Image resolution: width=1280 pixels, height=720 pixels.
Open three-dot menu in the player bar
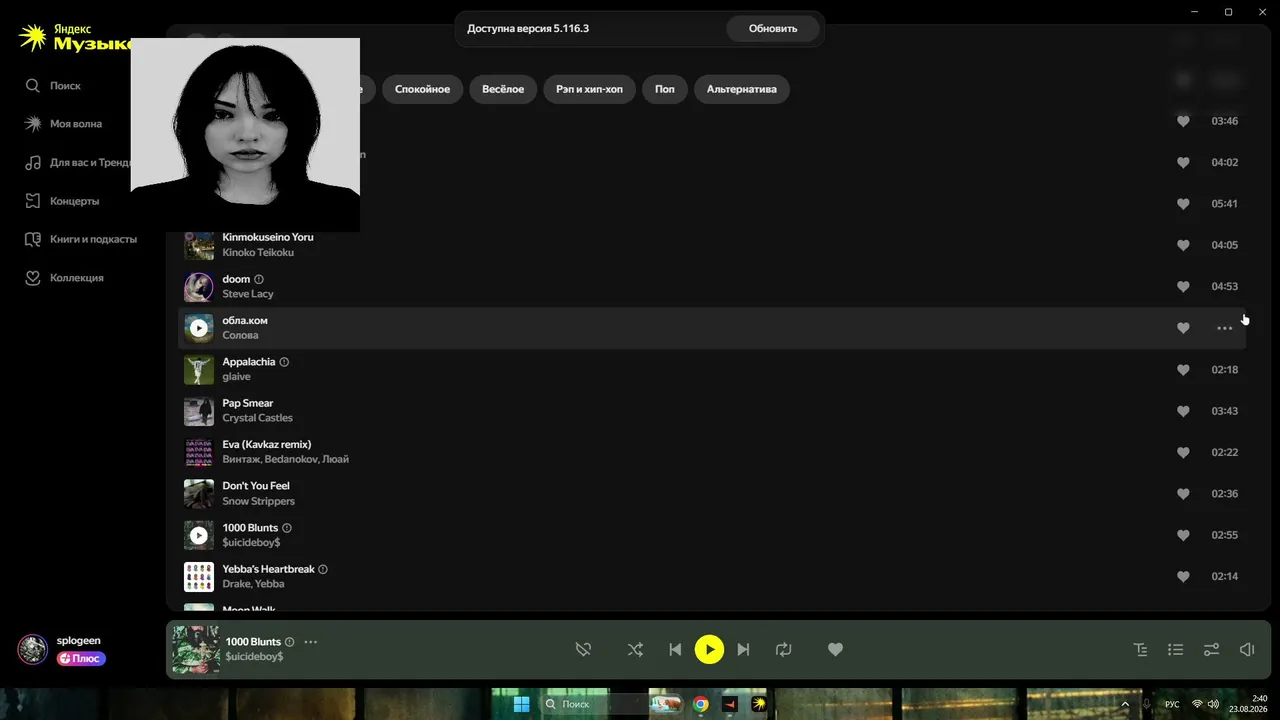tap(311, 642)
